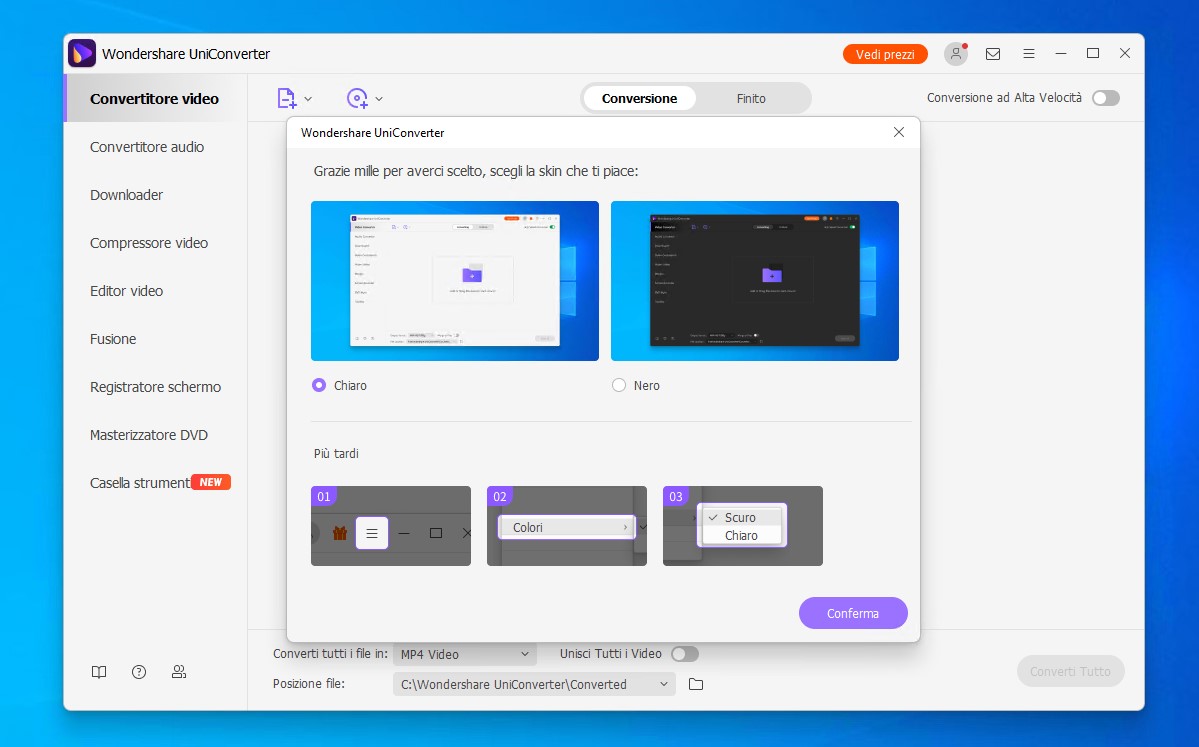
Task: Switch to the Conversione tab
Action: [x=639, y=99]
